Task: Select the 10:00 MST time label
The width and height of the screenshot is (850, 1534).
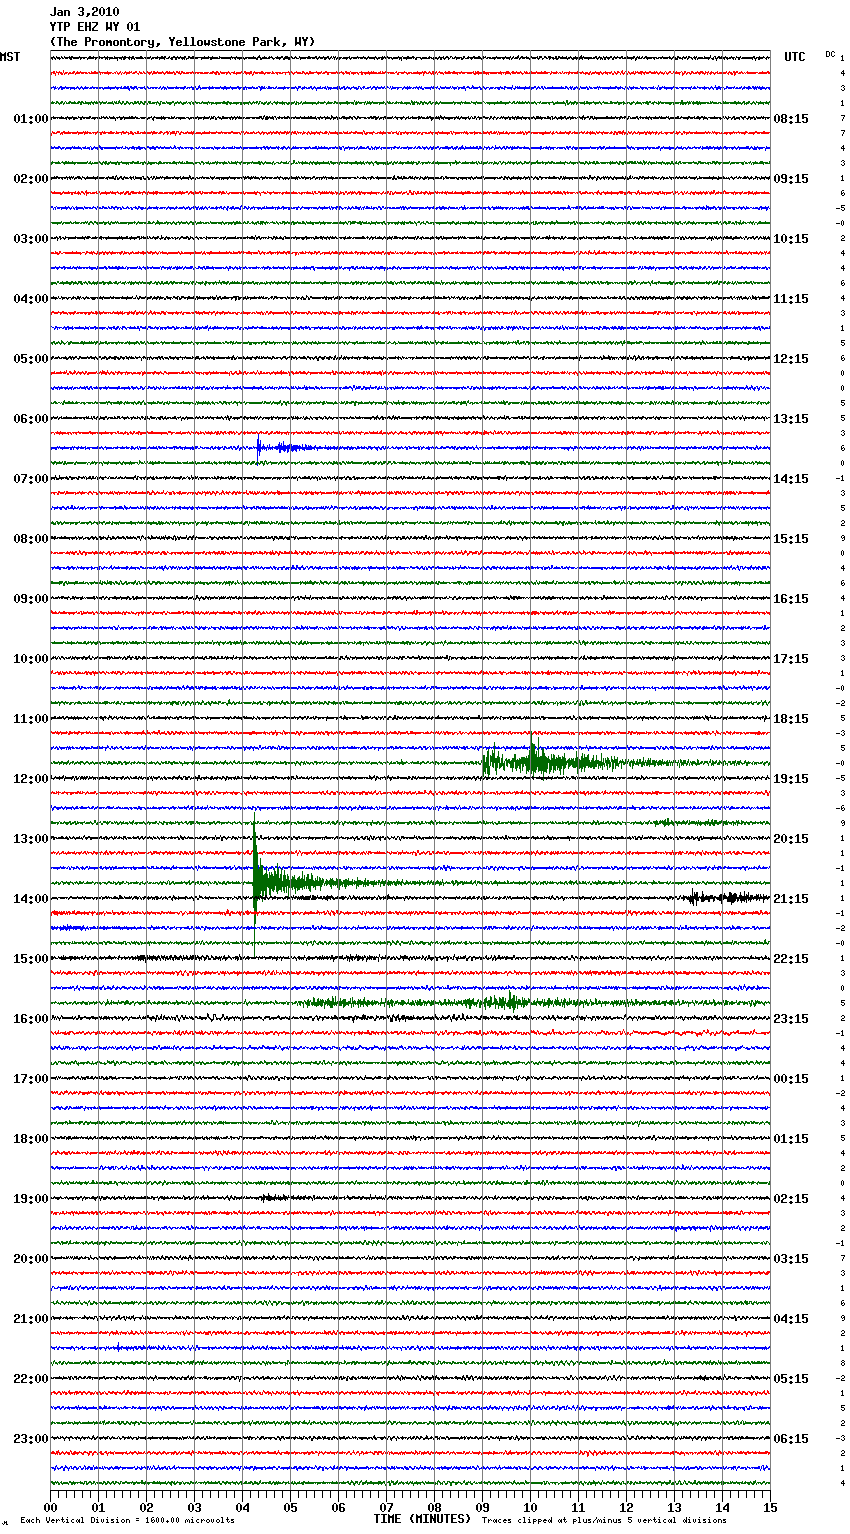Action: (31, 659)
